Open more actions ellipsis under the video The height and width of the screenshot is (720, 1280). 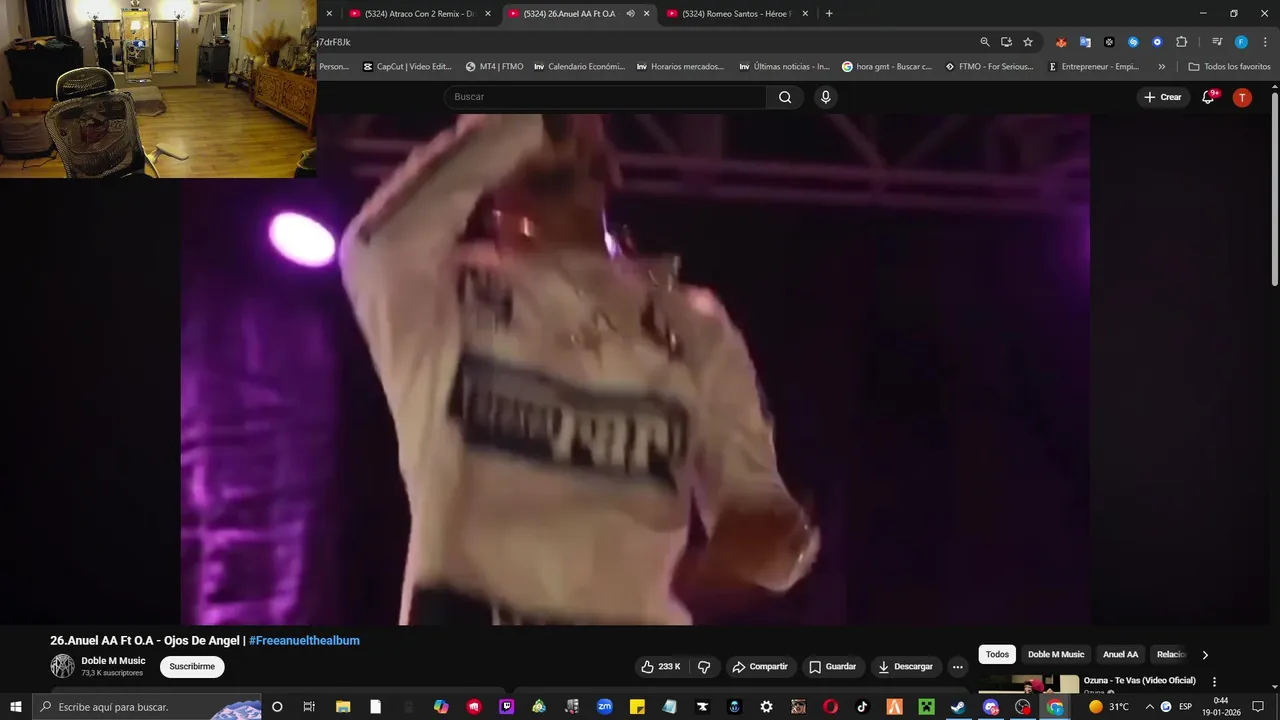point(957,667)
